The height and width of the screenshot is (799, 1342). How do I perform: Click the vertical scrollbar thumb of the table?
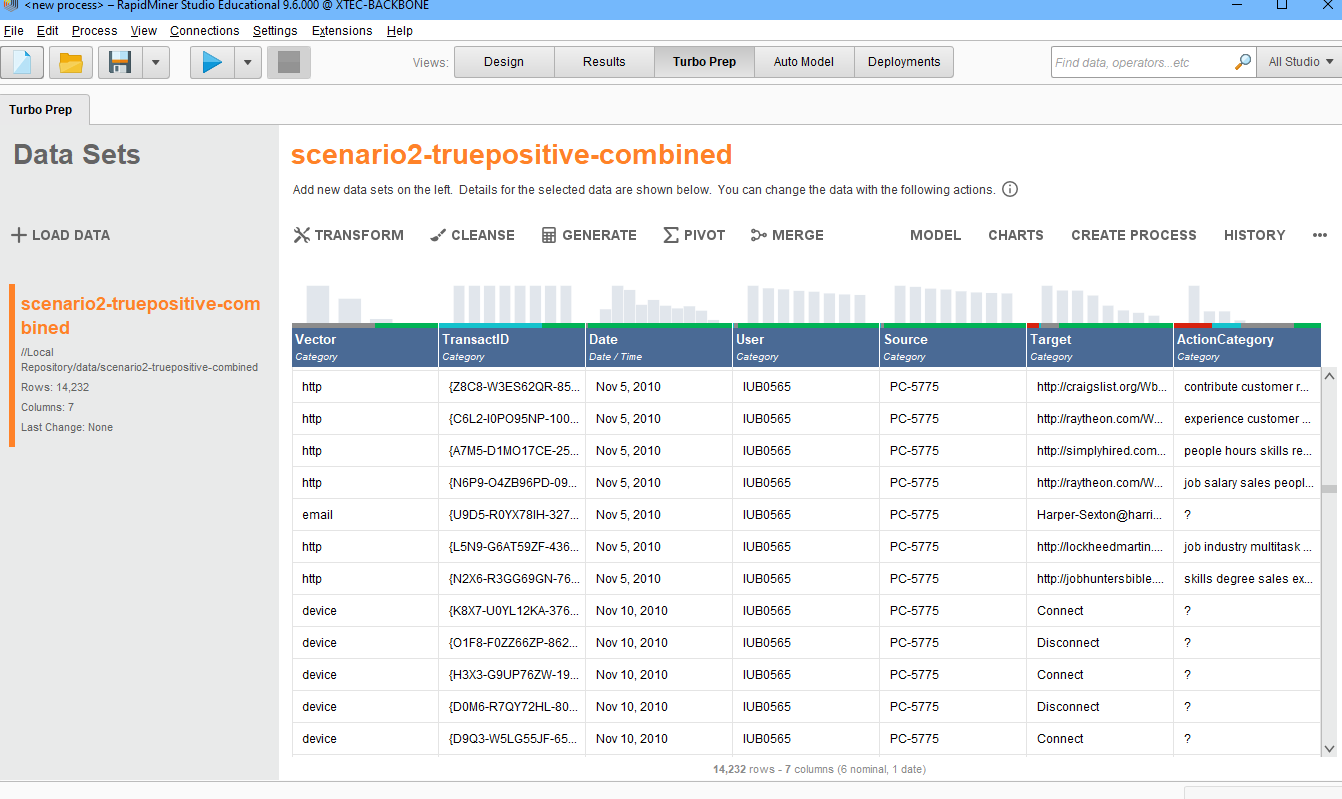coord(1329,489)
